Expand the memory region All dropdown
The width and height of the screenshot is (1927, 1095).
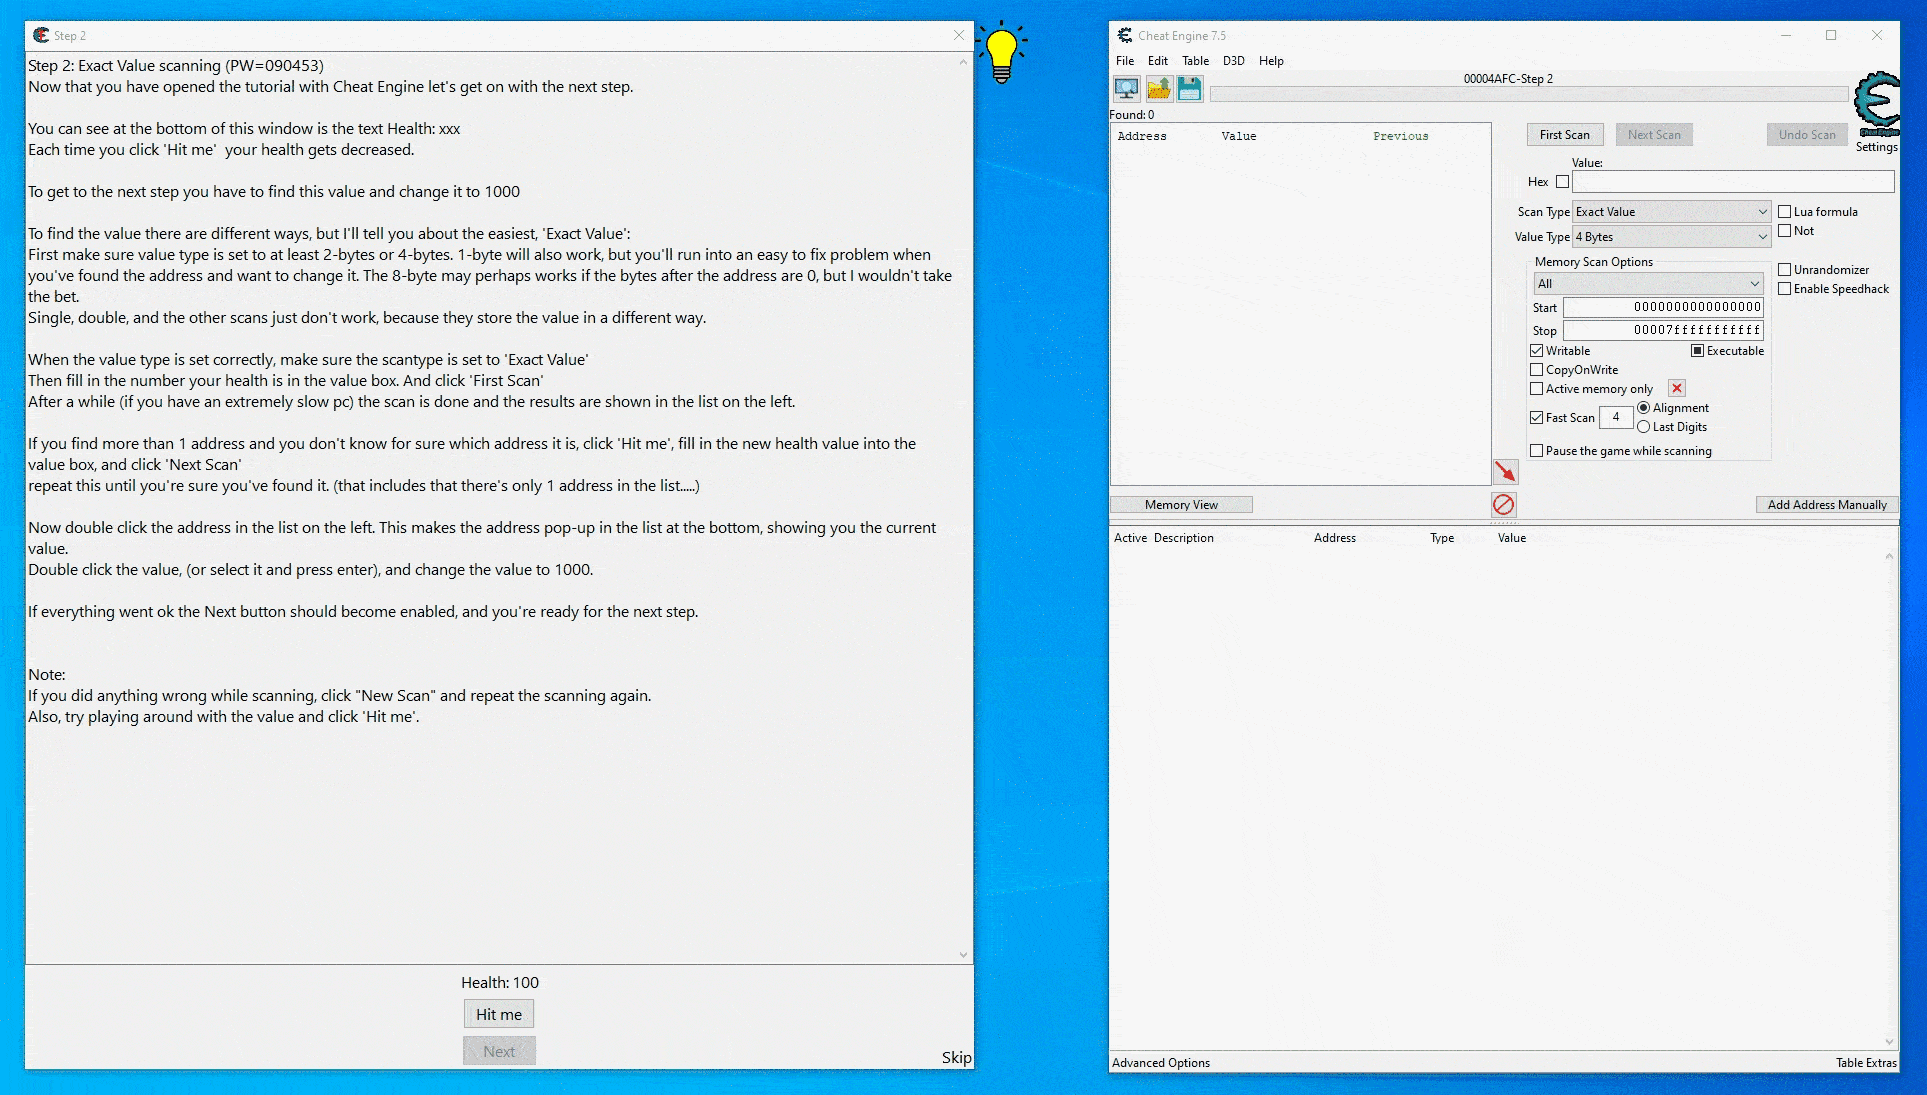[x=1648, y=284]
